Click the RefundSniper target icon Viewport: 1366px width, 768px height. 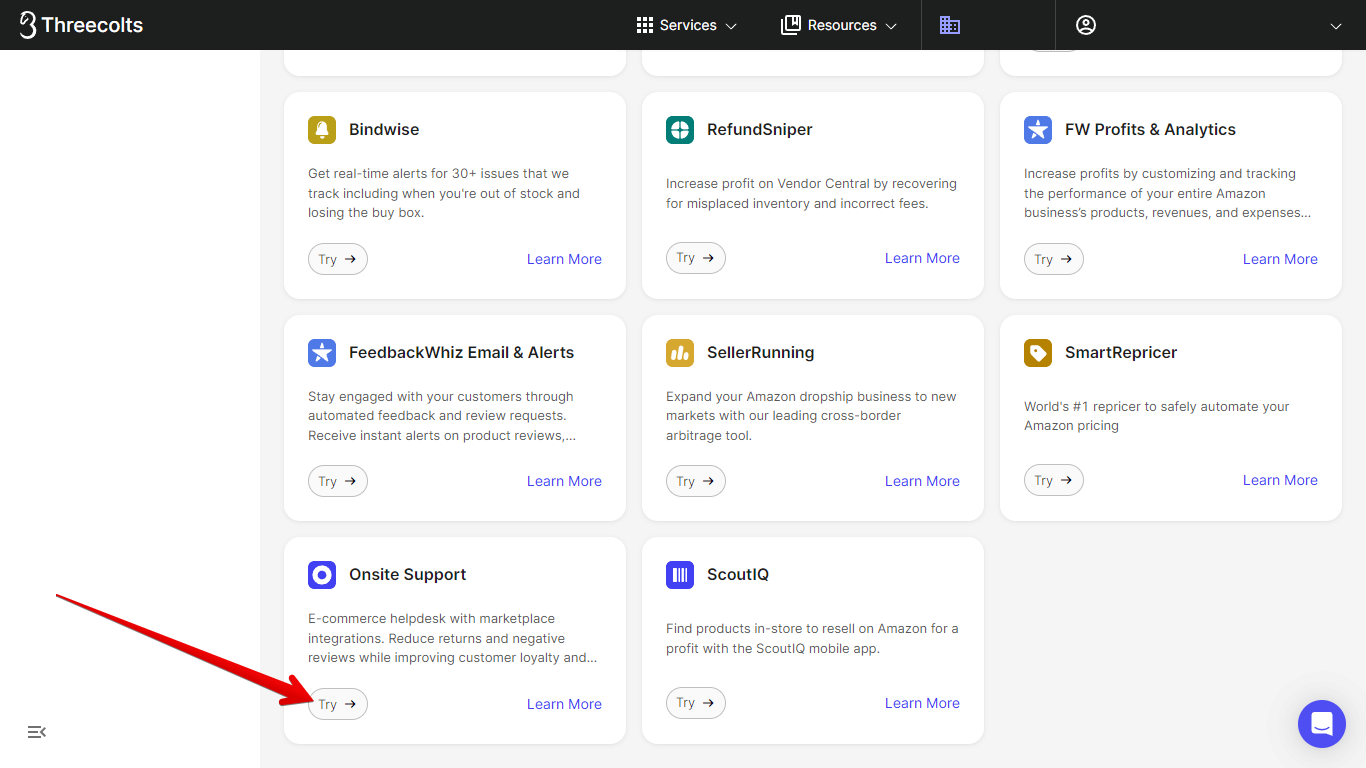[680, 130]
